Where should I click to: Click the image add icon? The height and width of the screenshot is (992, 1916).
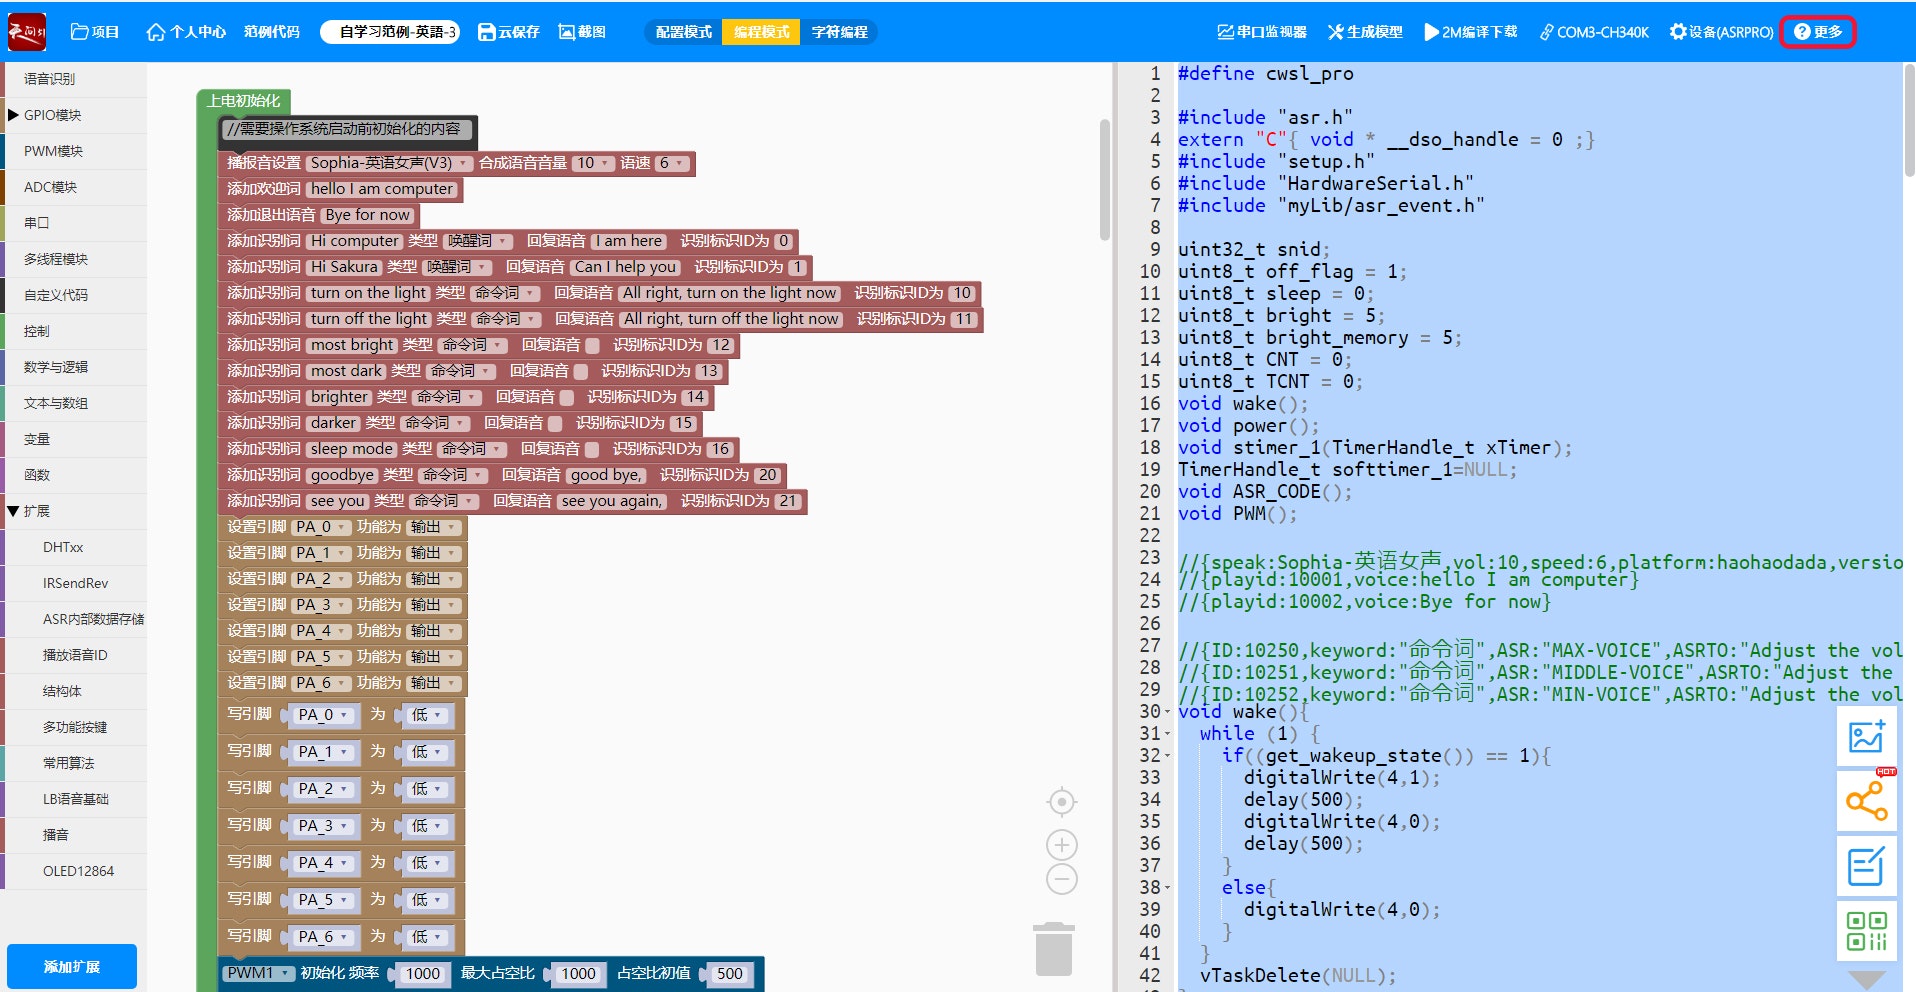pos(1866,738)
